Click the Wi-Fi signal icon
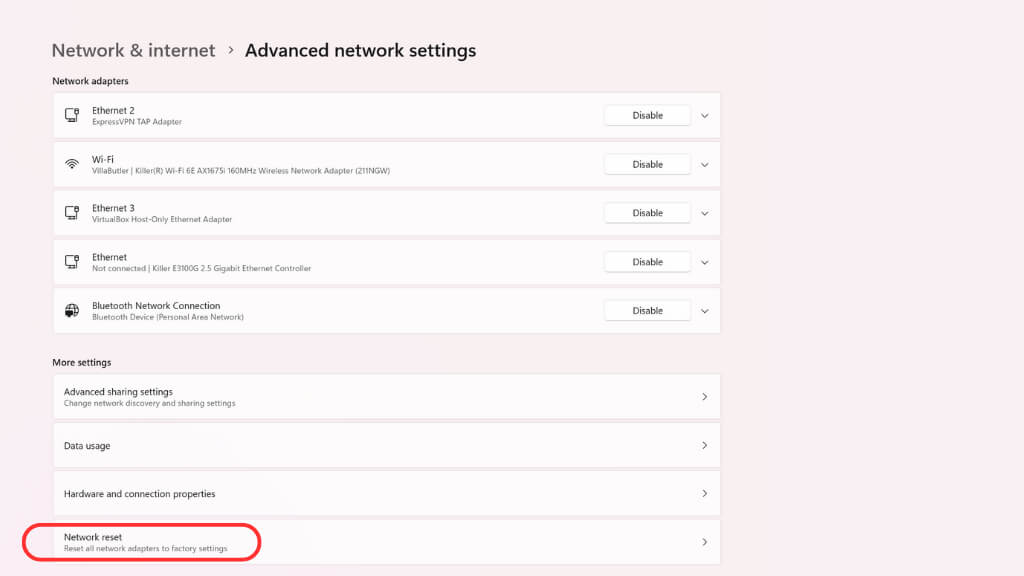This screenshot has width=1024, height=576. pos(72,164)
